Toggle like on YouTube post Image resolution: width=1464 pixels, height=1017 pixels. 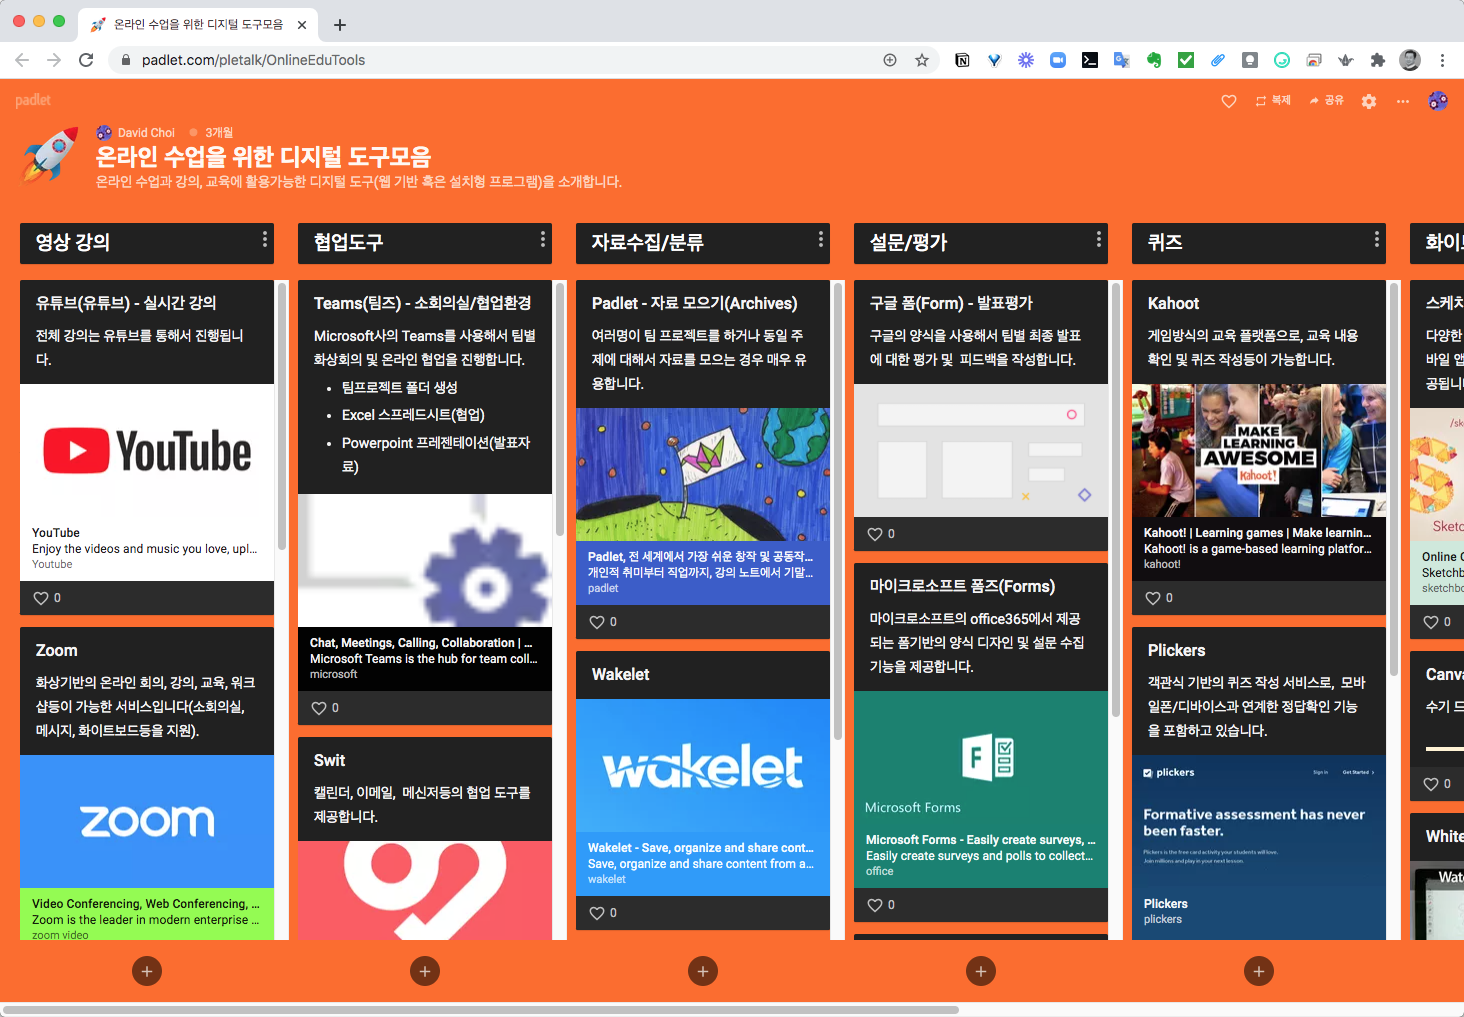[41, 598]
